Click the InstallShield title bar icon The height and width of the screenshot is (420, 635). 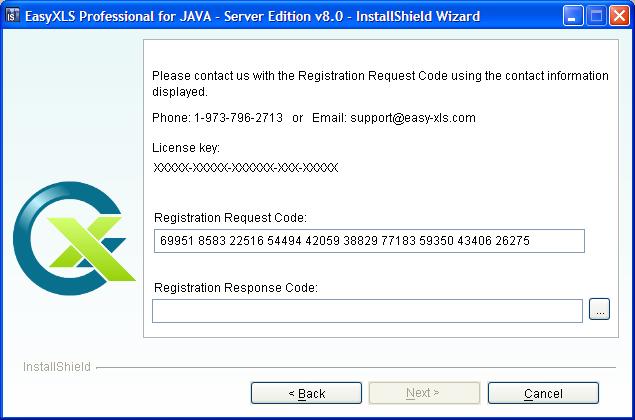click(x=13, y=15)
